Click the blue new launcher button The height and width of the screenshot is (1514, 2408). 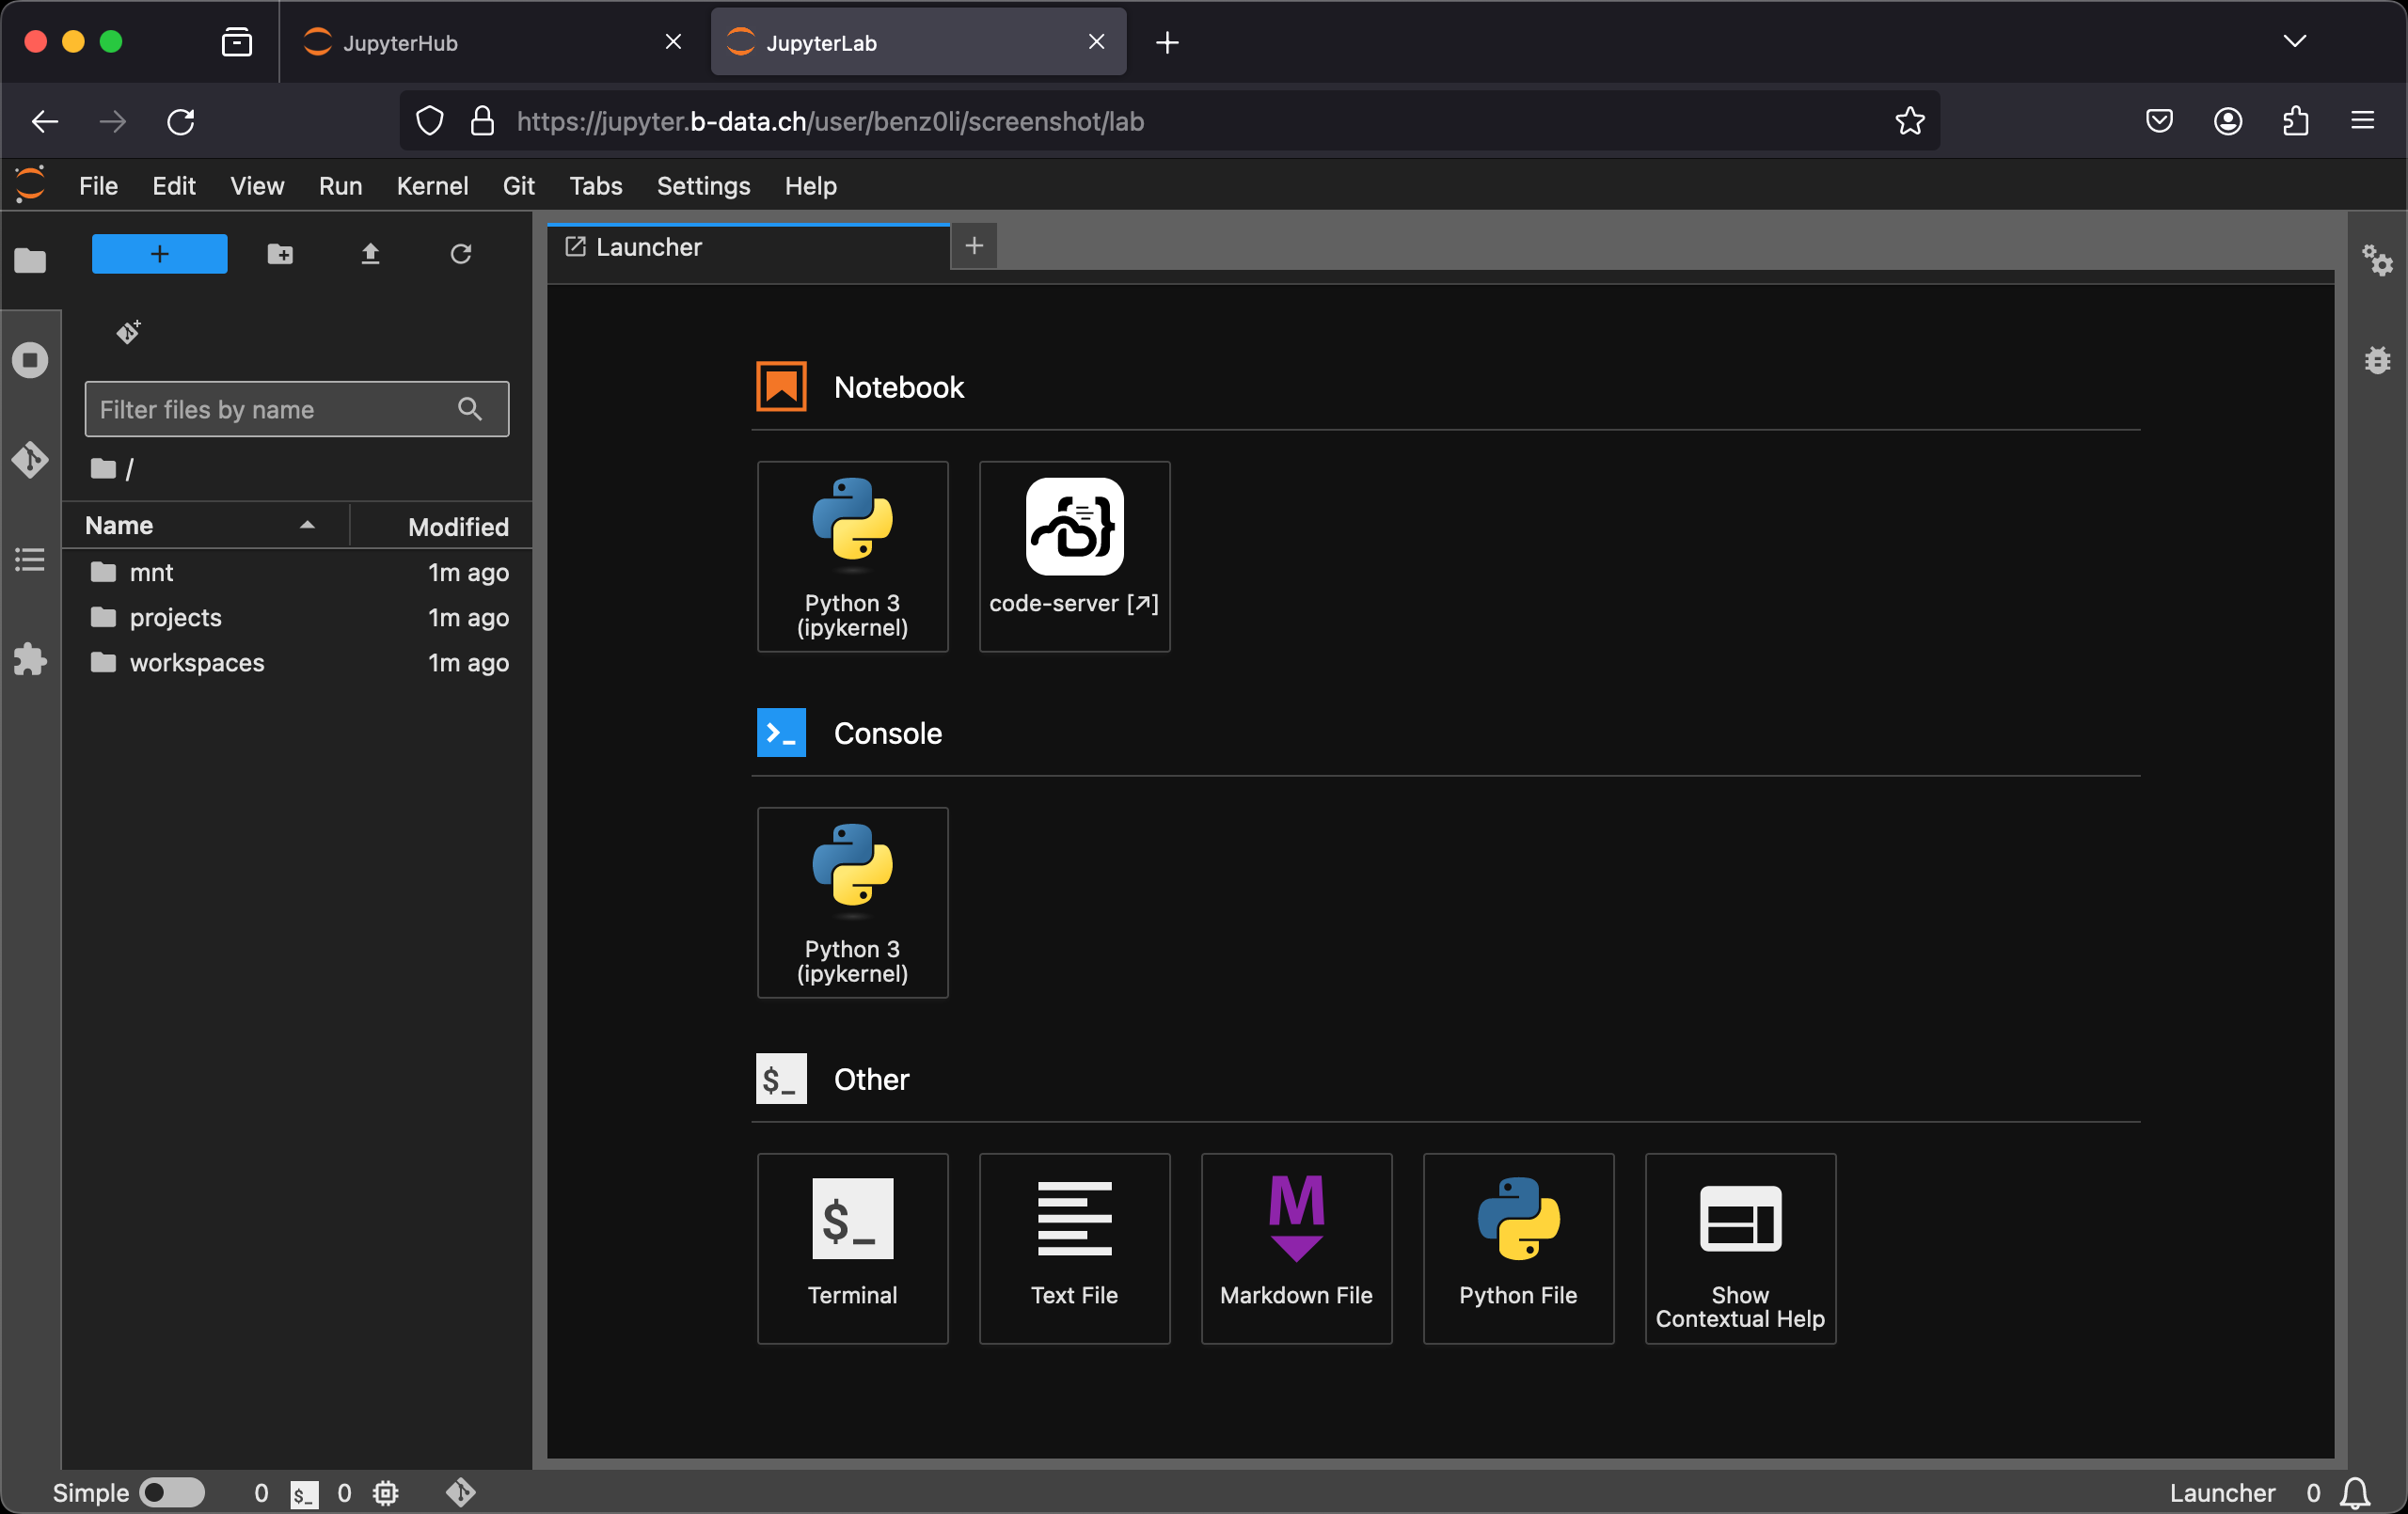pyautogui.click(x=159, y=254)
